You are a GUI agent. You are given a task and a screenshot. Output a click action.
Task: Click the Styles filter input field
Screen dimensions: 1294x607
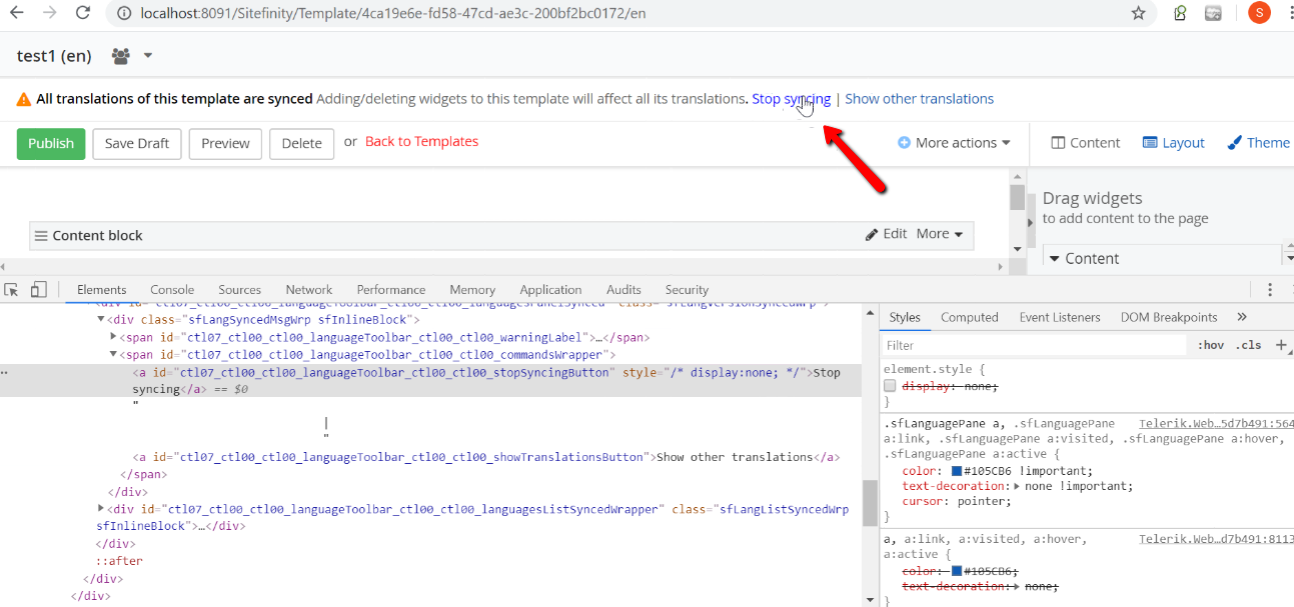(x=1035, y=345)
